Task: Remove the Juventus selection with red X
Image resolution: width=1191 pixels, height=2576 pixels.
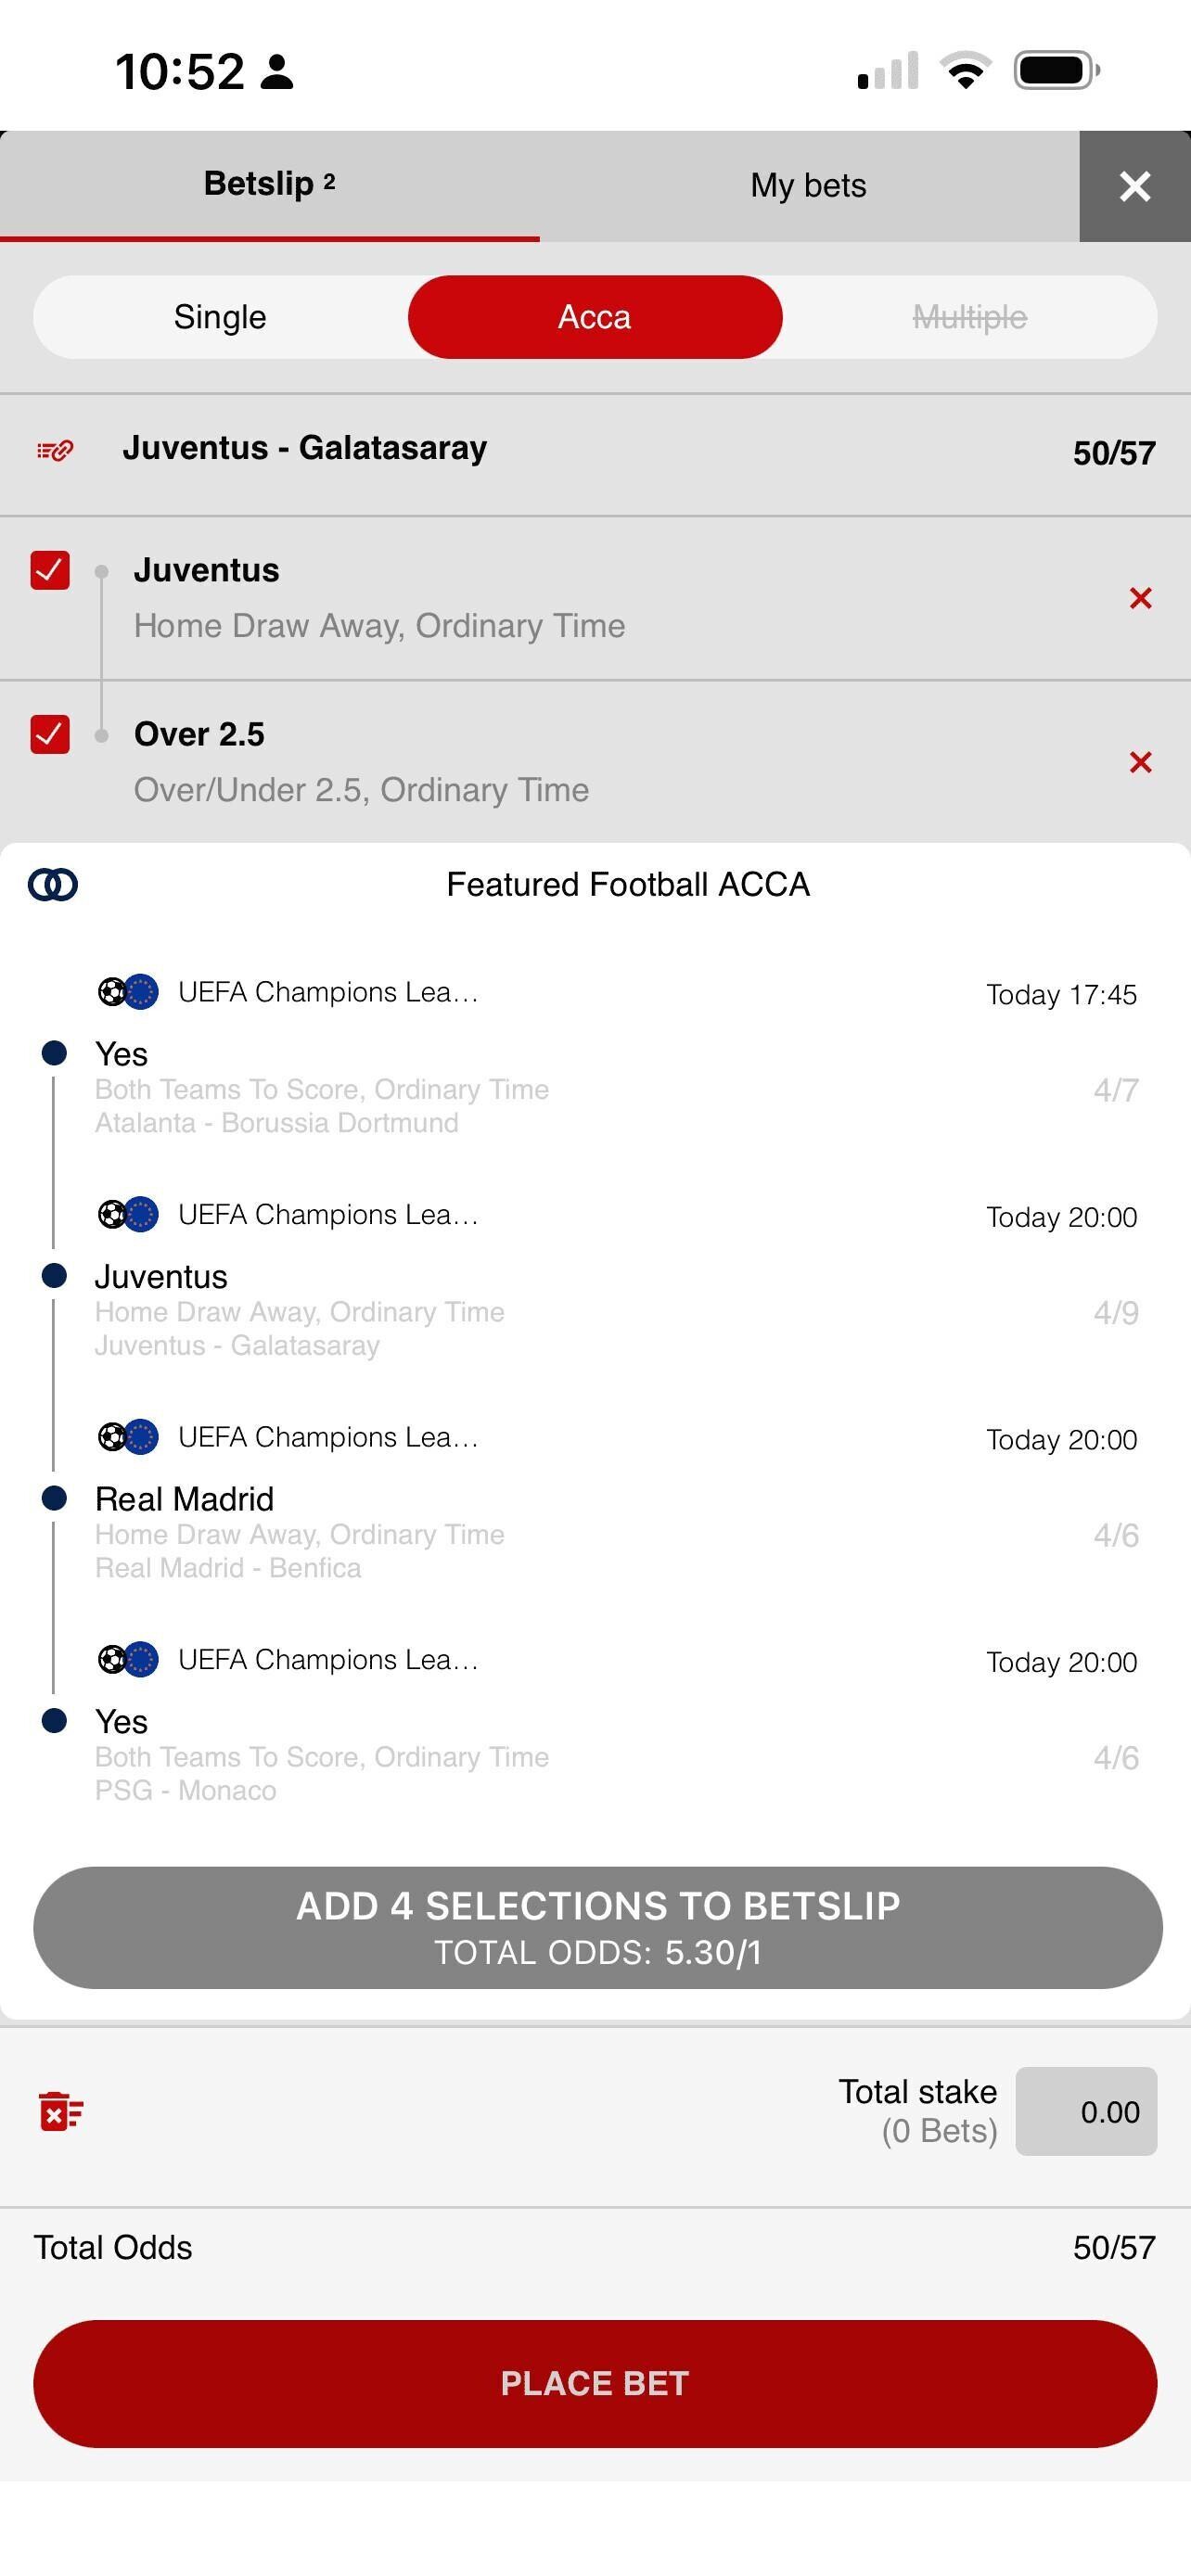Action: [x=1140, y=598]
